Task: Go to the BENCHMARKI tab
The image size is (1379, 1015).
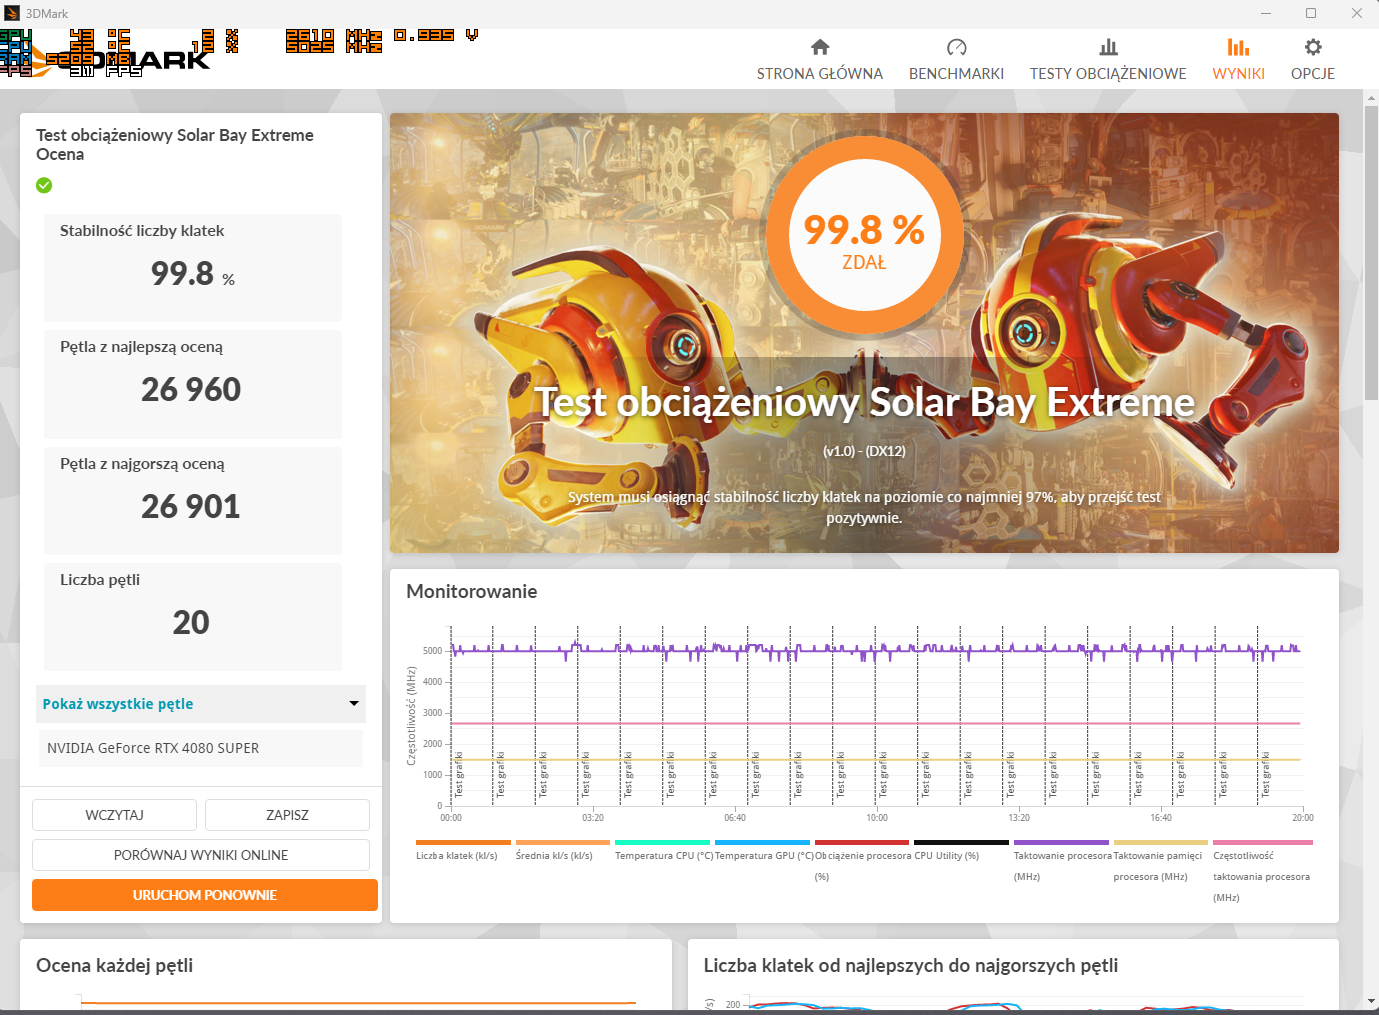Action: pyautogui.click(x=956, y=74)
